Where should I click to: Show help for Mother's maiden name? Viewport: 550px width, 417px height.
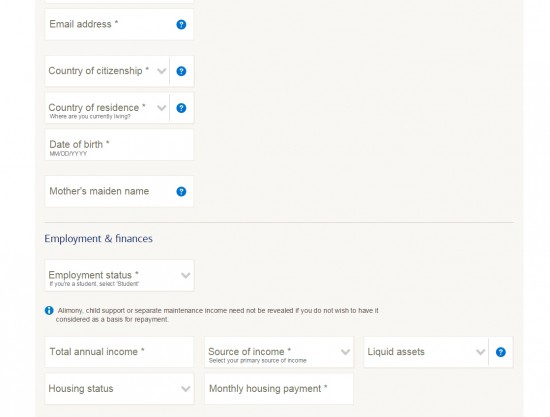[181, 191]
